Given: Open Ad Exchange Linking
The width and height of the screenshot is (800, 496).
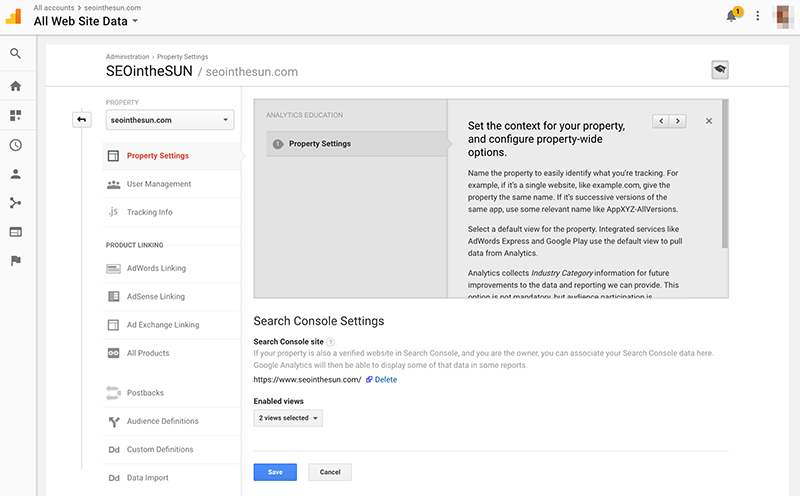Looking at the screenshot, I should (171, 325).
